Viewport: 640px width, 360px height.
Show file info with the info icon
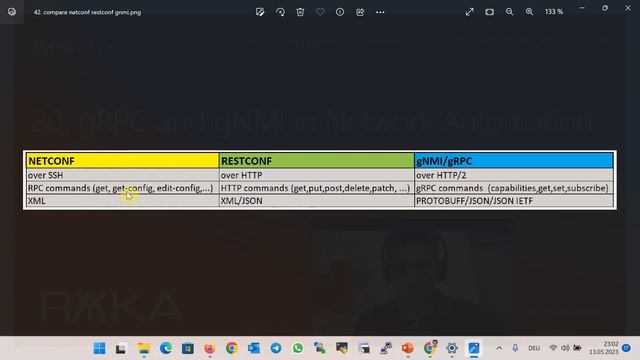pos(340,12)
